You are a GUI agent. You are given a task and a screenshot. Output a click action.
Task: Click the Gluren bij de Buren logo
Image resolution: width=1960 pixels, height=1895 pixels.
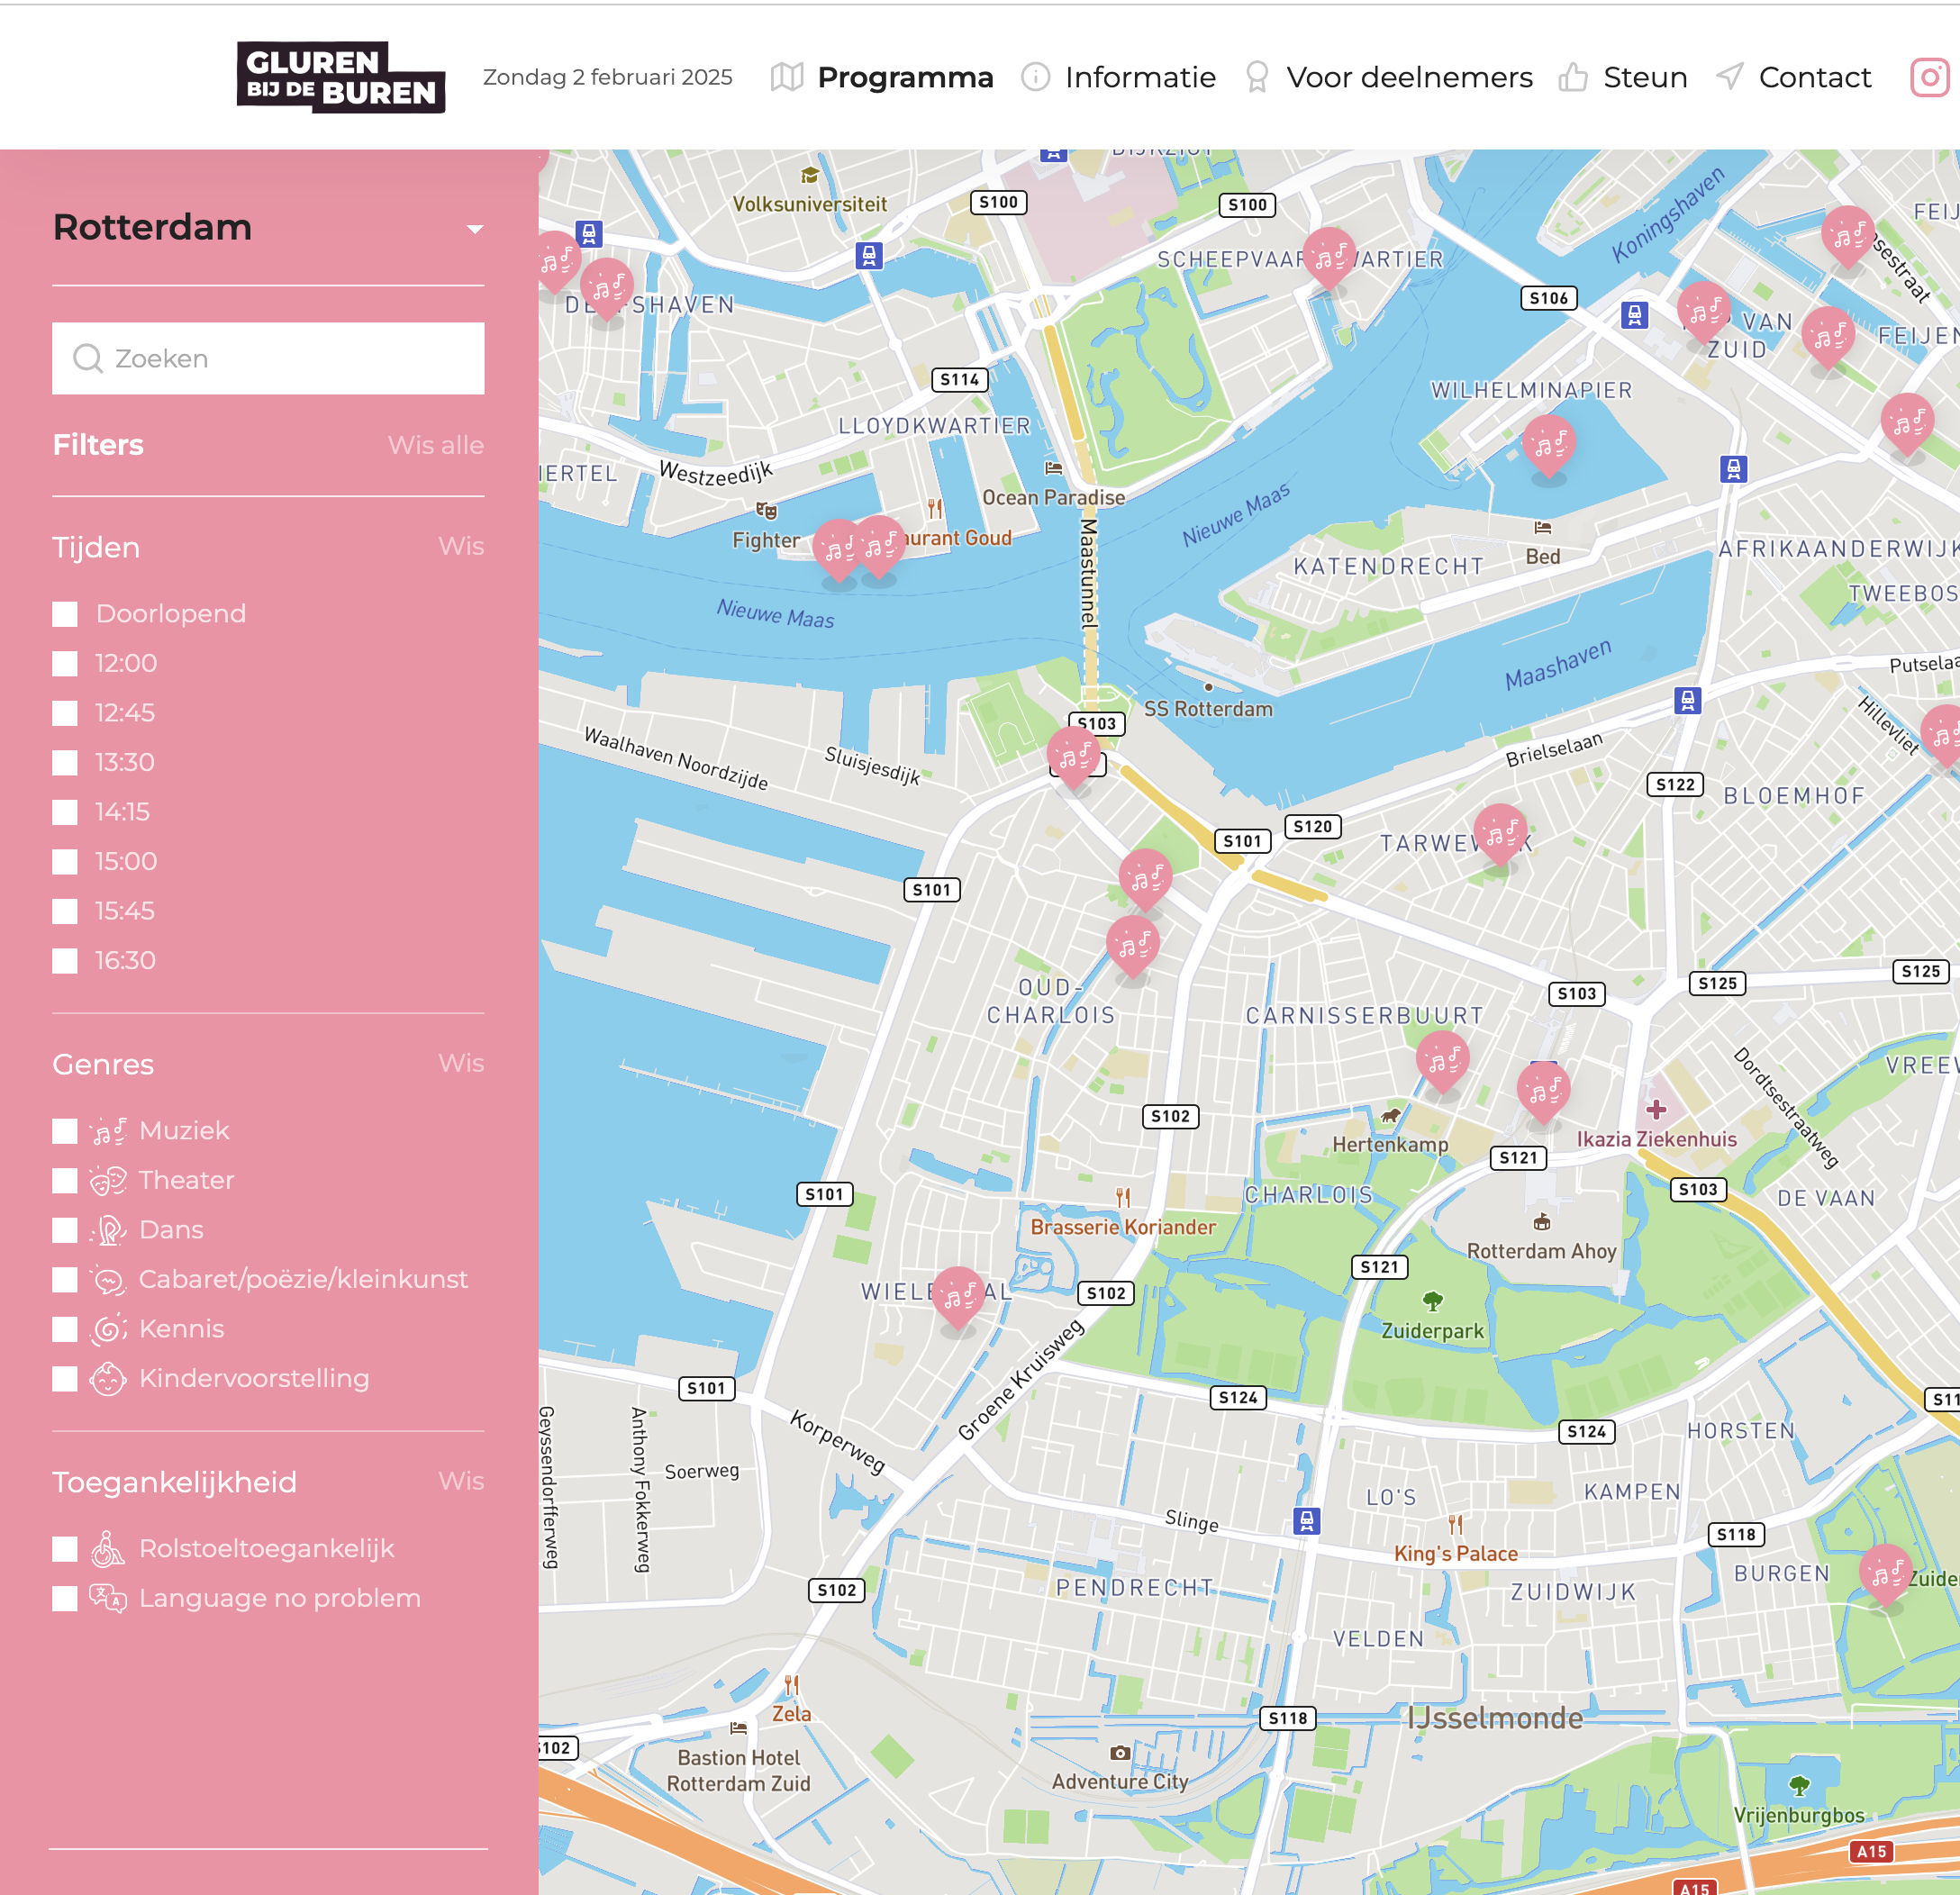(x=340, y=77)
